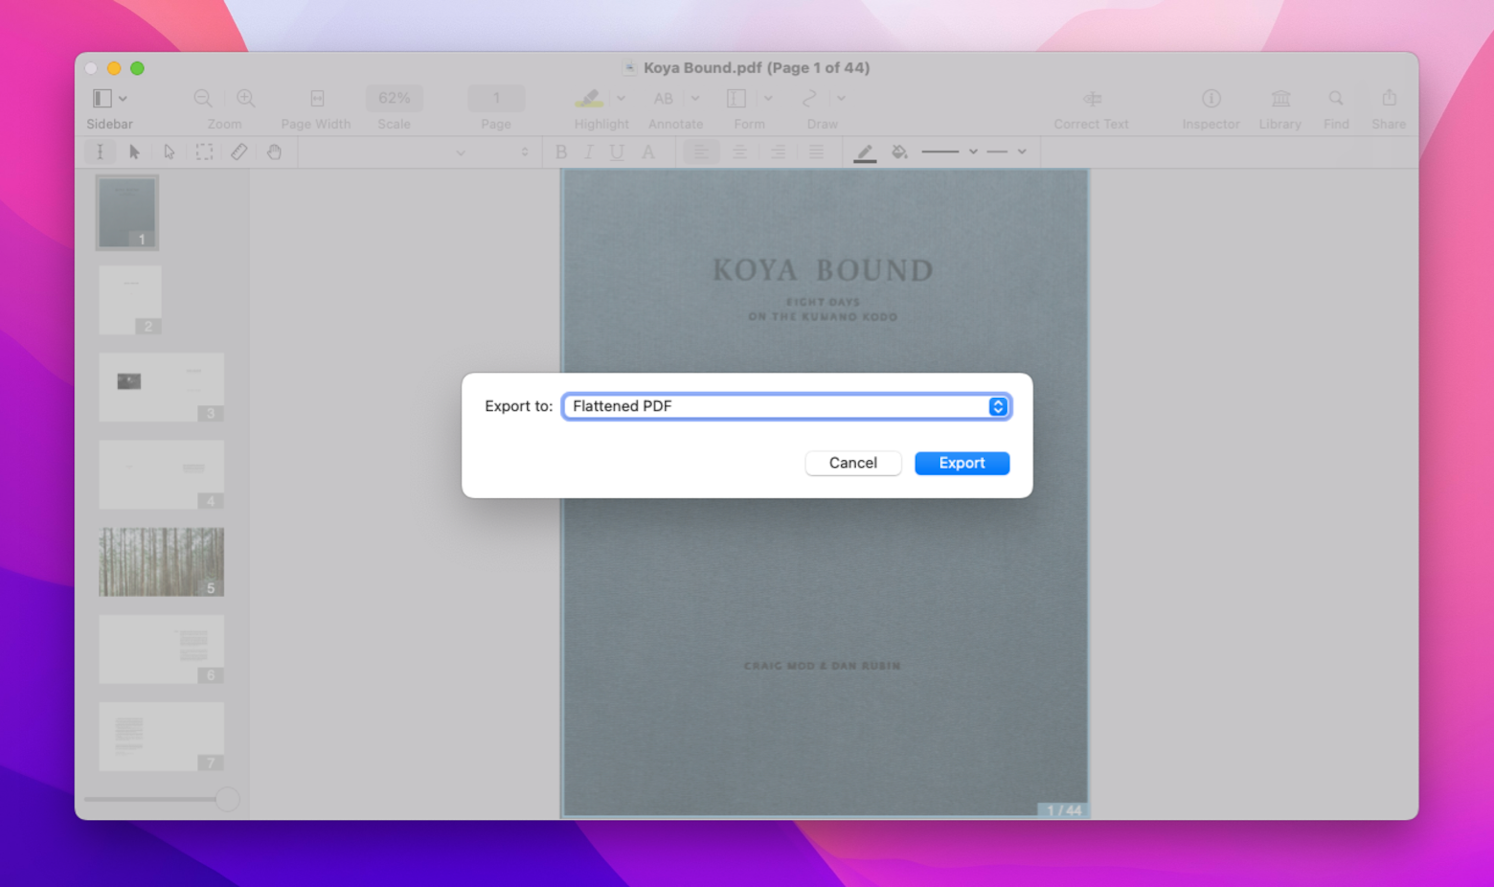The image size is (1494, 887).
Task: Activate the rectangular select tool
Action: click(x=204, y=152)
